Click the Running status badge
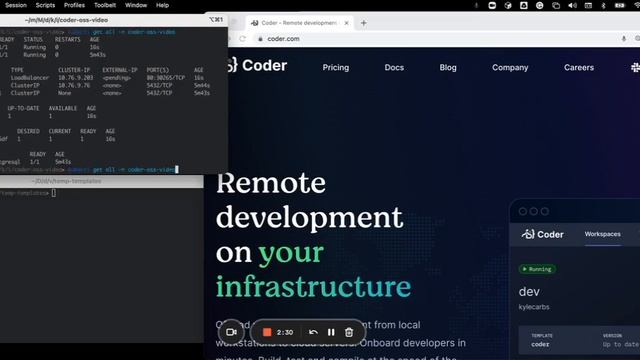Screen dimensions: 640x360 coord(537,269)
